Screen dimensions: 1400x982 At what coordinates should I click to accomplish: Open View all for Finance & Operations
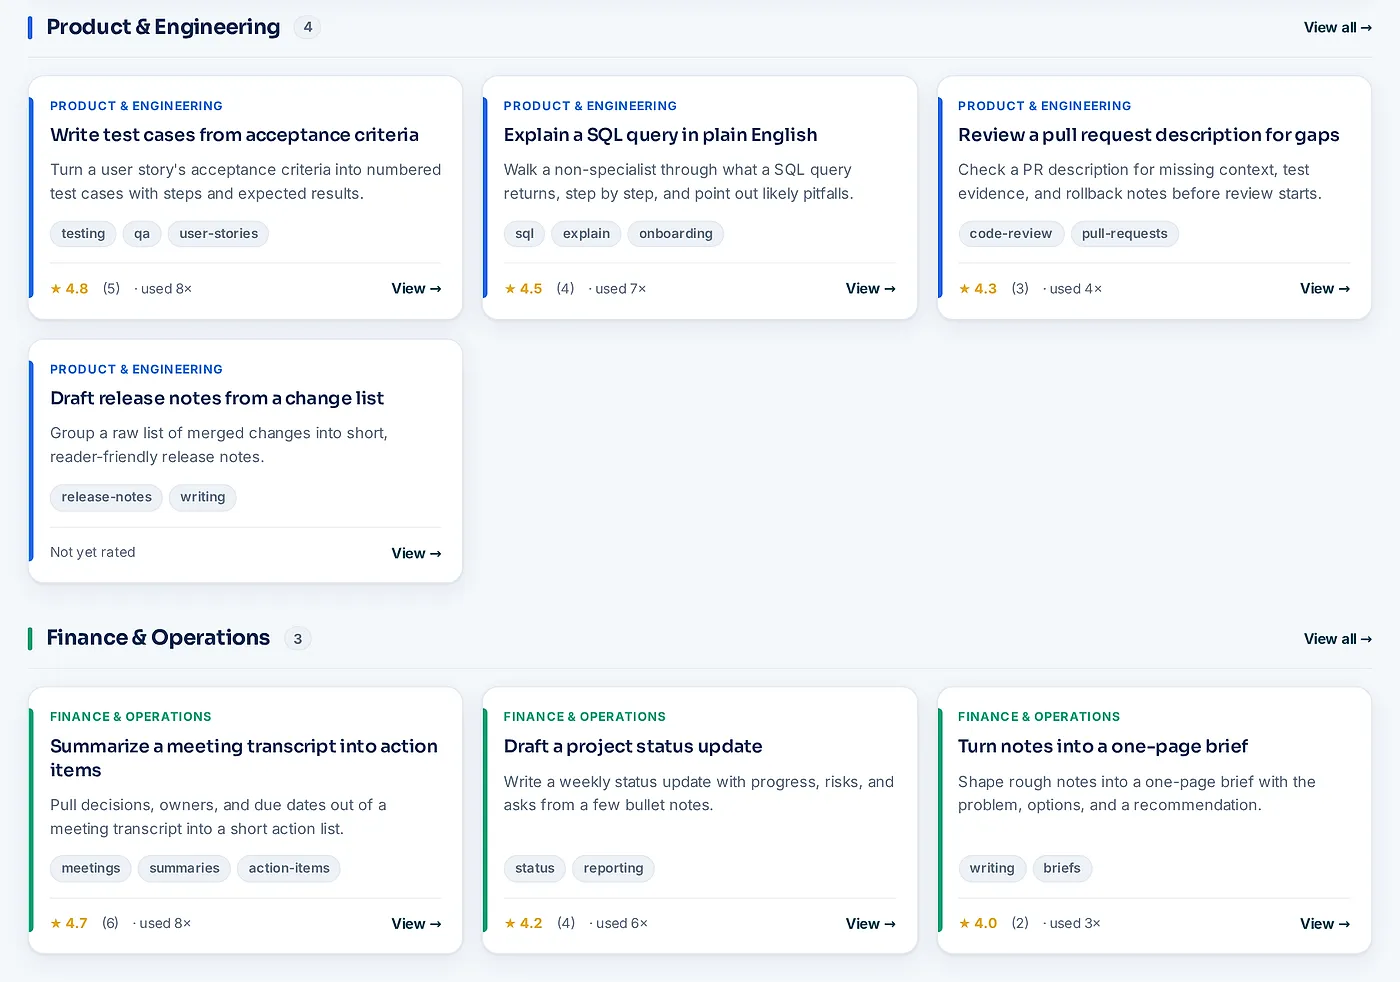click(x=1337, y=639)
